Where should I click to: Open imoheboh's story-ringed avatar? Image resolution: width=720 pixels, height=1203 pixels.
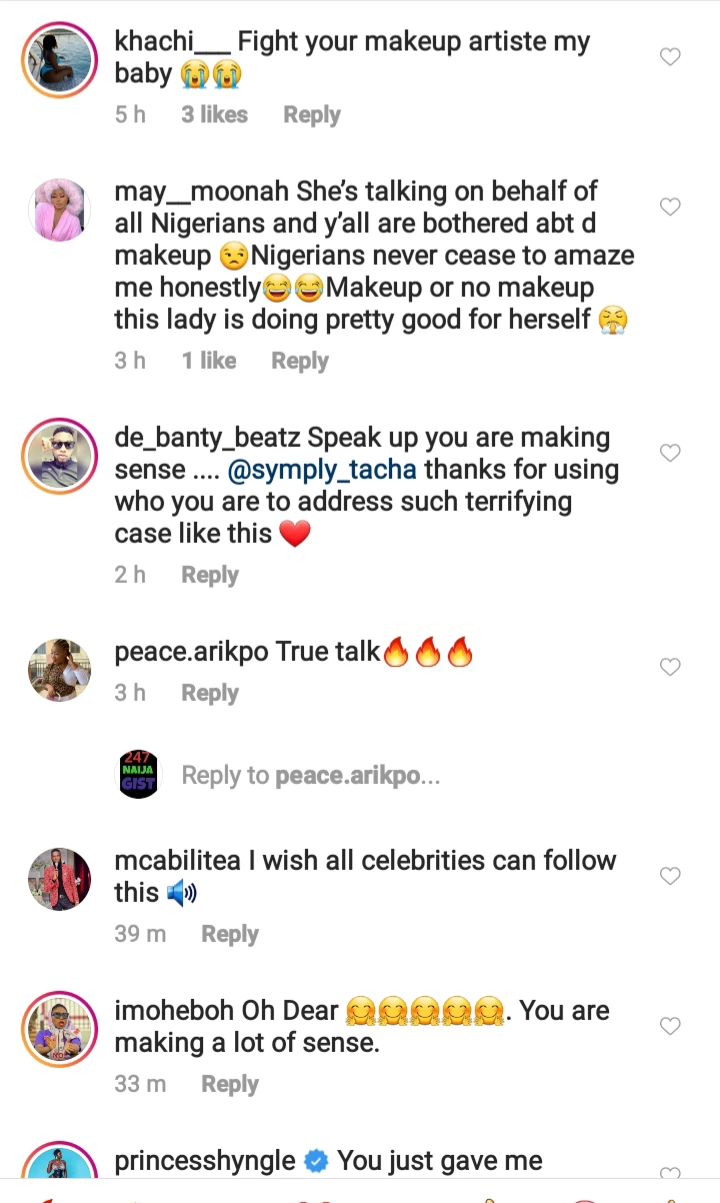[x=59, y=1030]
